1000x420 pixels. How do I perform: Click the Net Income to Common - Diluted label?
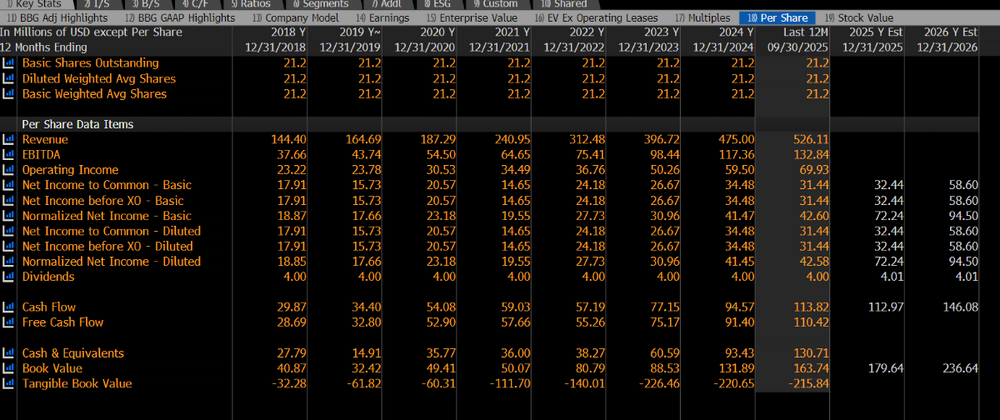pyautogui.click(x=111, y=231)
